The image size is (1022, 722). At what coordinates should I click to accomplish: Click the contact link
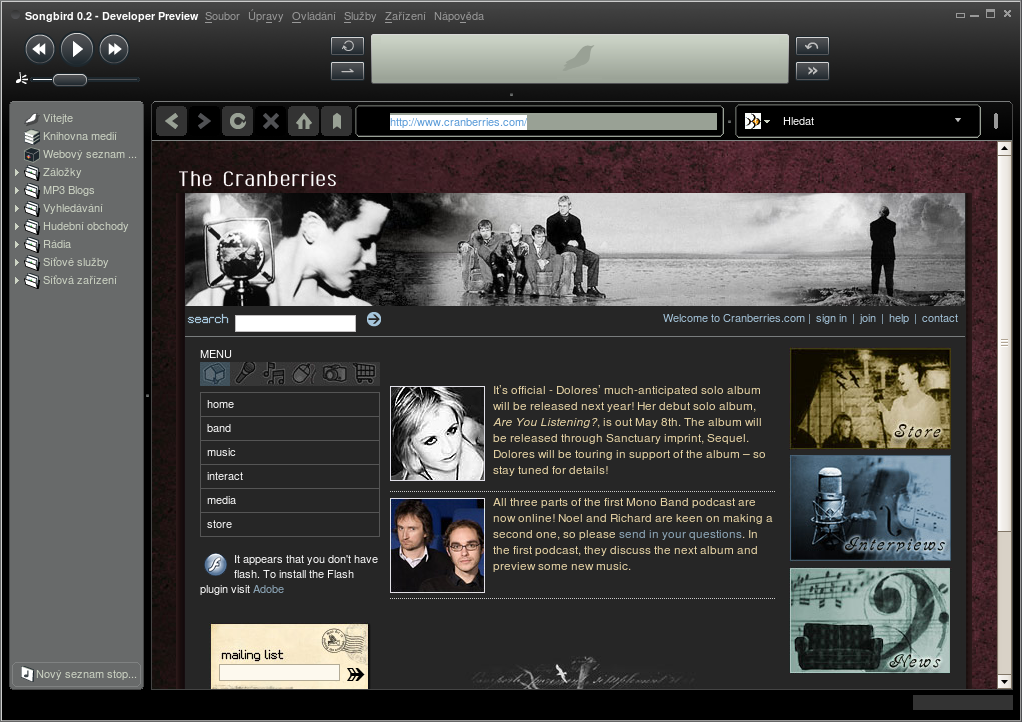coord(939,318)
